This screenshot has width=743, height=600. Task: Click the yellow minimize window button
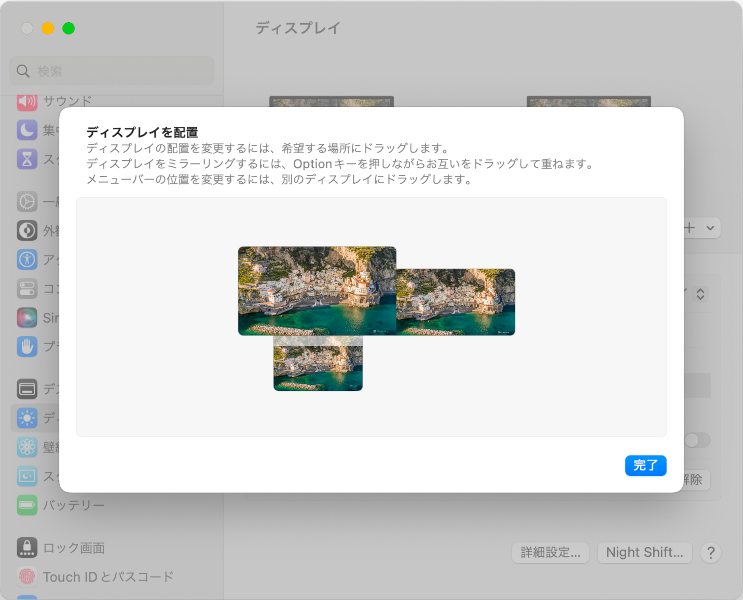click(48, 28)
